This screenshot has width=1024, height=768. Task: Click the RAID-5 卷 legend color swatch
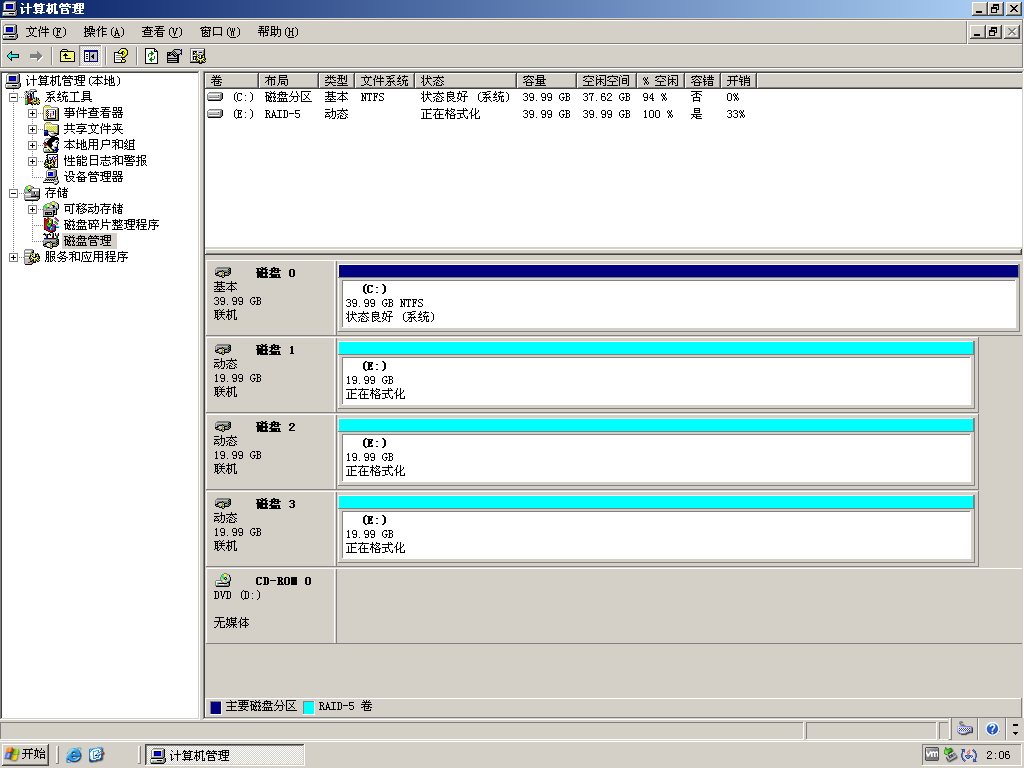coord(309,707)
